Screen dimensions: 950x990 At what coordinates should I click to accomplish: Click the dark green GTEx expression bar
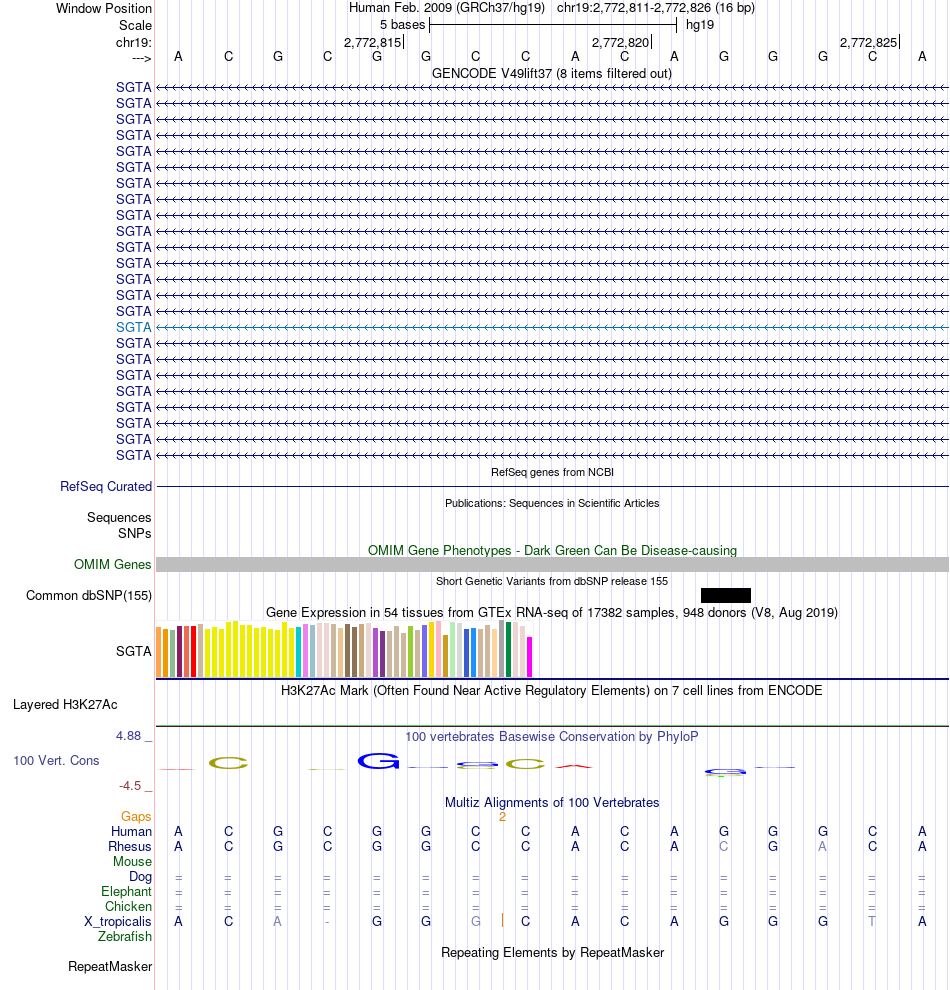point(509,650)
